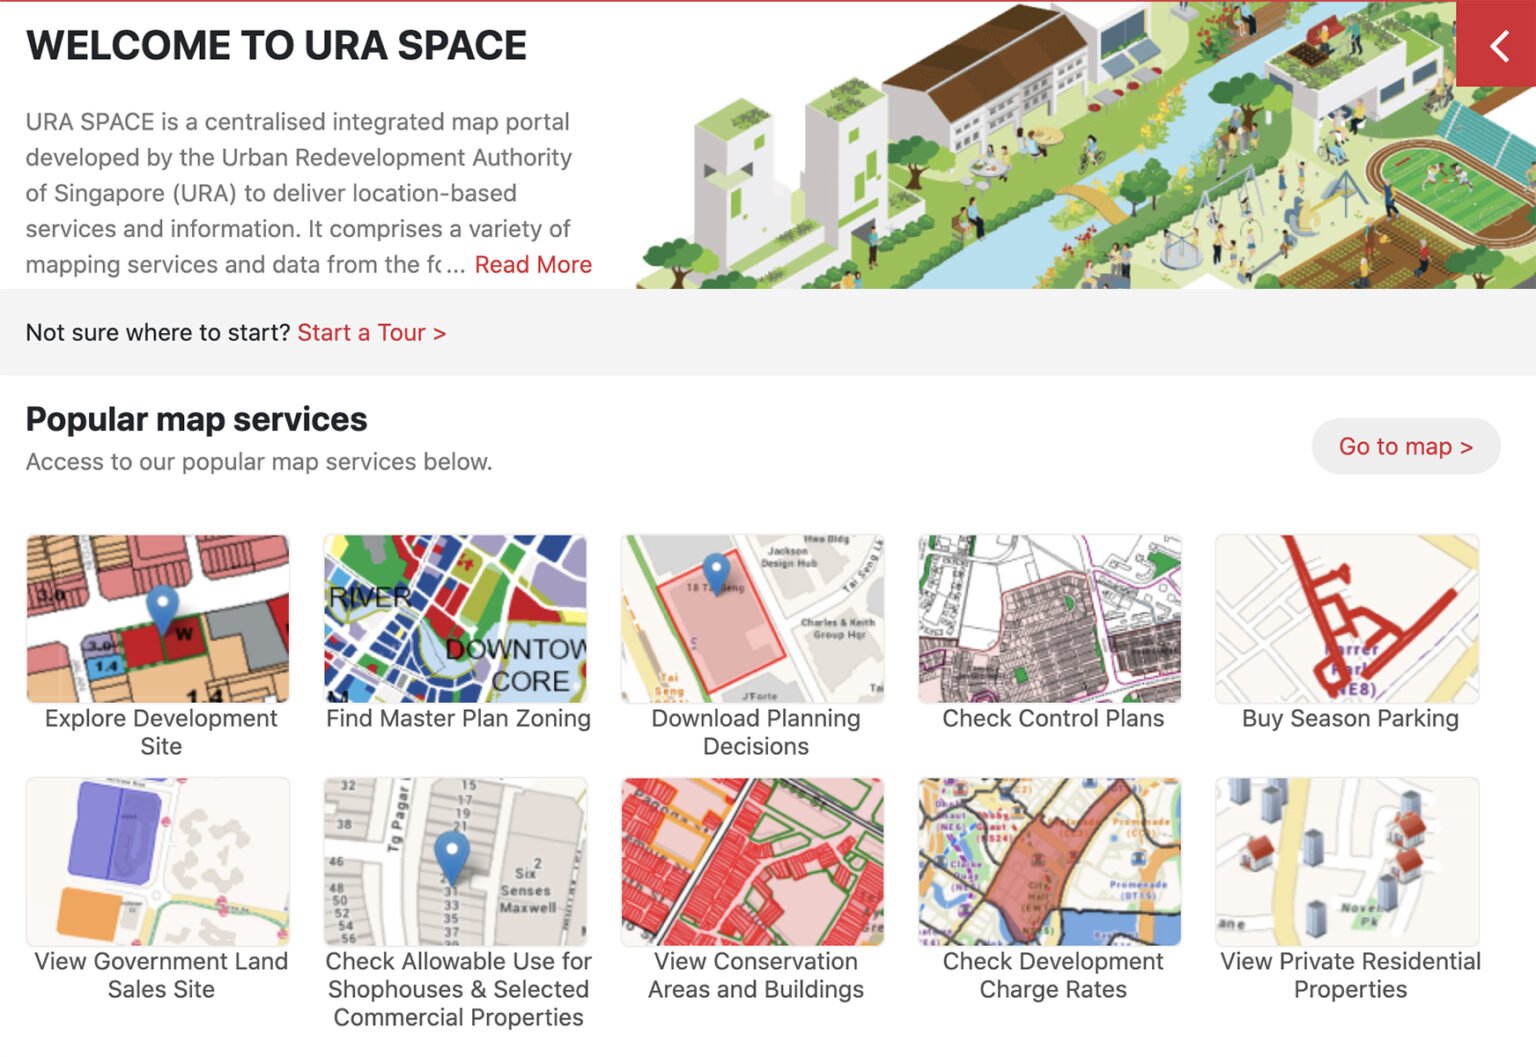Click the WELCOME TO URA SPACE heading
Viewport: 1536px width, 1057px height.
pos(277,44)
